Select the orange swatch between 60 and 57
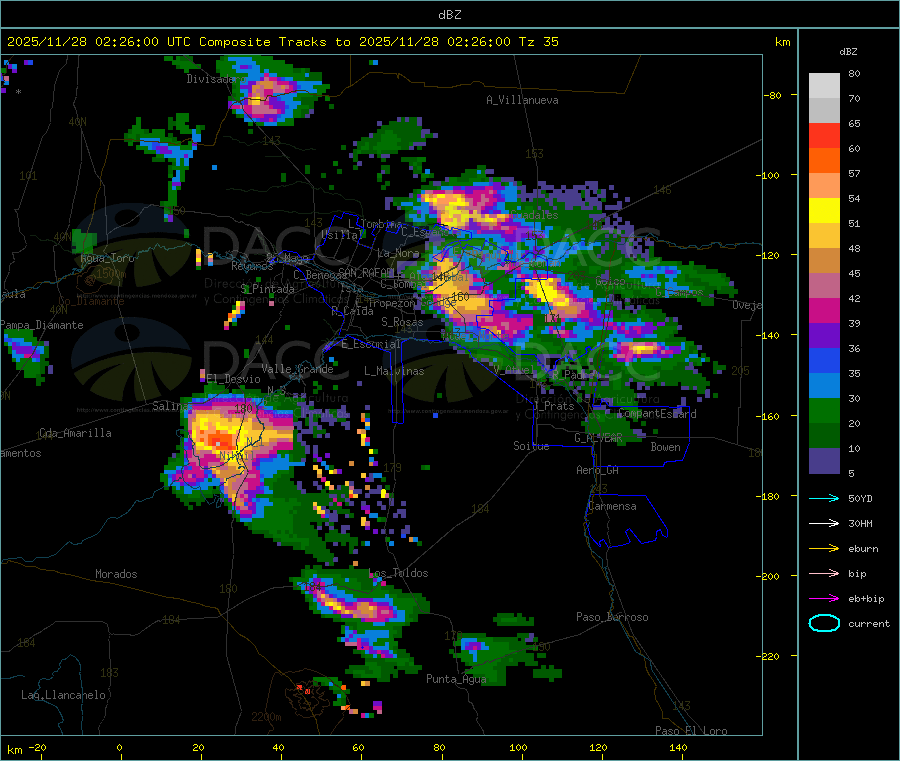The width and height of the screenshot is (900, 761). click(x=824, y=161)
